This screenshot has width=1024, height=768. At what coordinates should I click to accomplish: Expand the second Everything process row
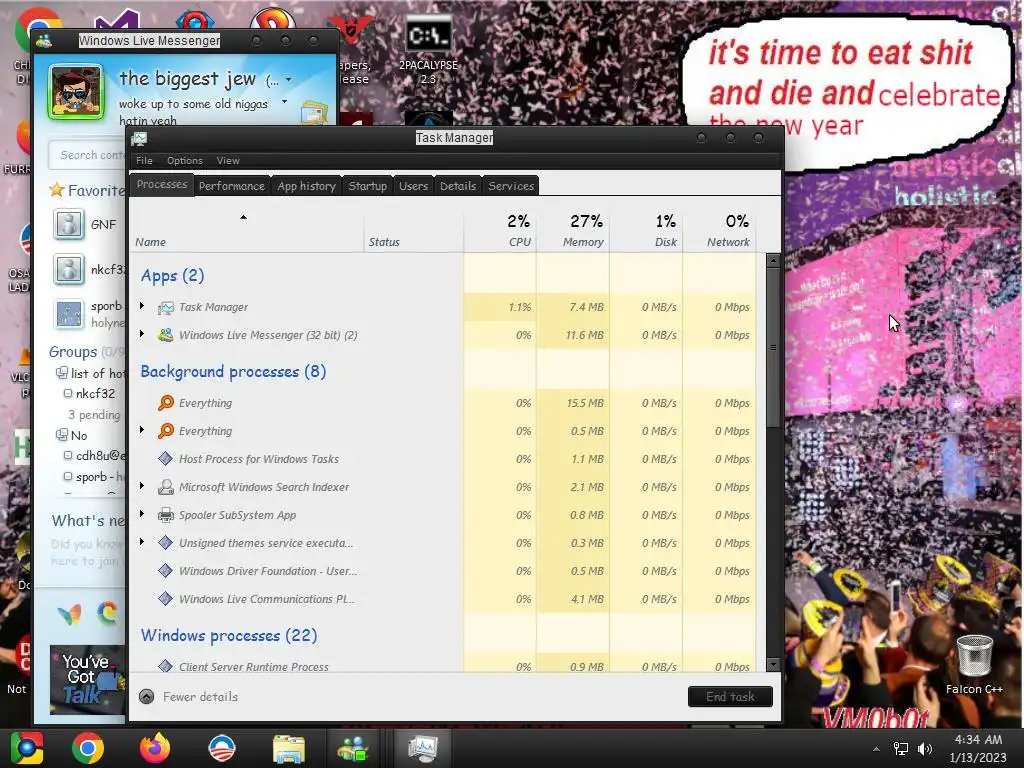tap(142, 430)
